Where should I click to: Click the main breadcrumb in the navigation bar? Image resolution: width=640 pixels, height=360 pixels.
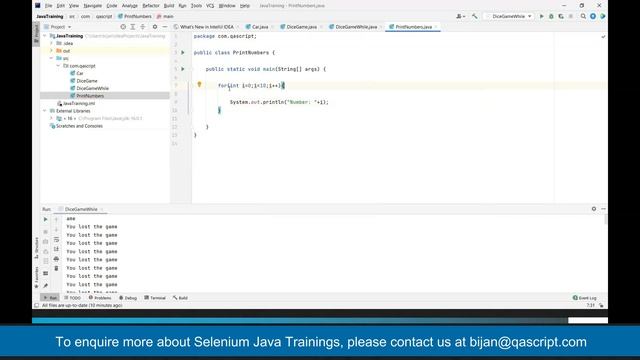pos(165,16)
